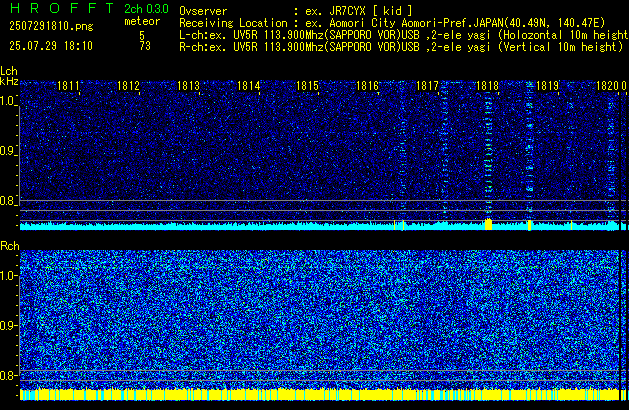Click the 1814 time marker
The width and height of the screenshot is (629, 410).
coord(248,86)
